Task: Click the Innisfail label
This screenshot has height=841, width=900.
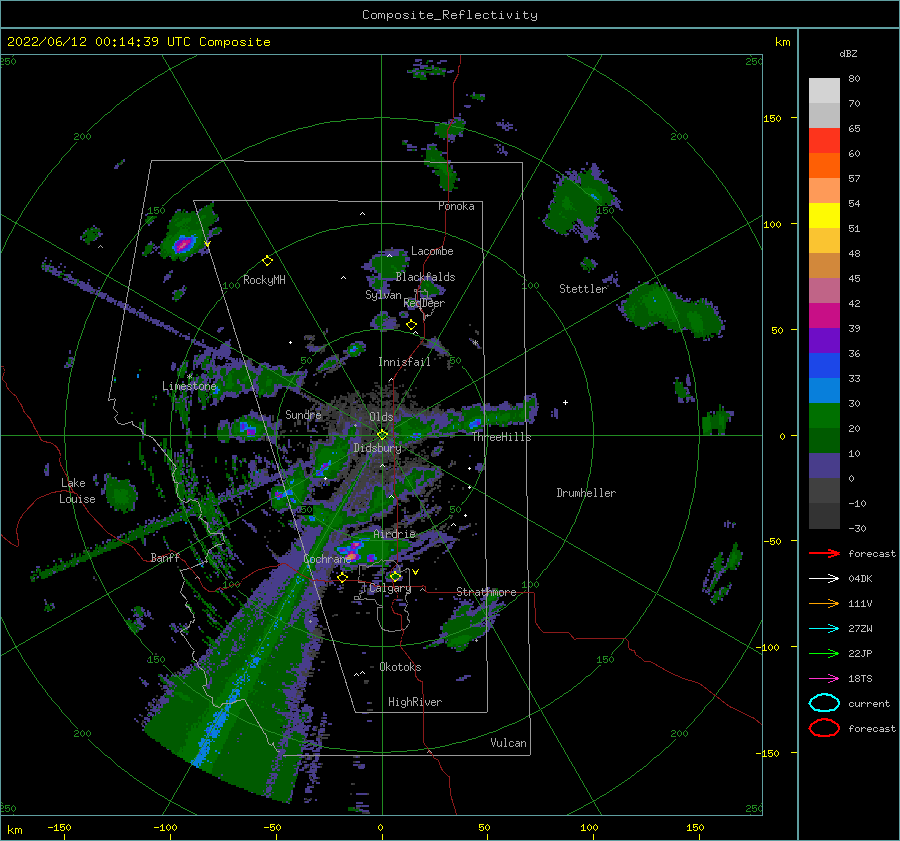Action: pos(404,362)
